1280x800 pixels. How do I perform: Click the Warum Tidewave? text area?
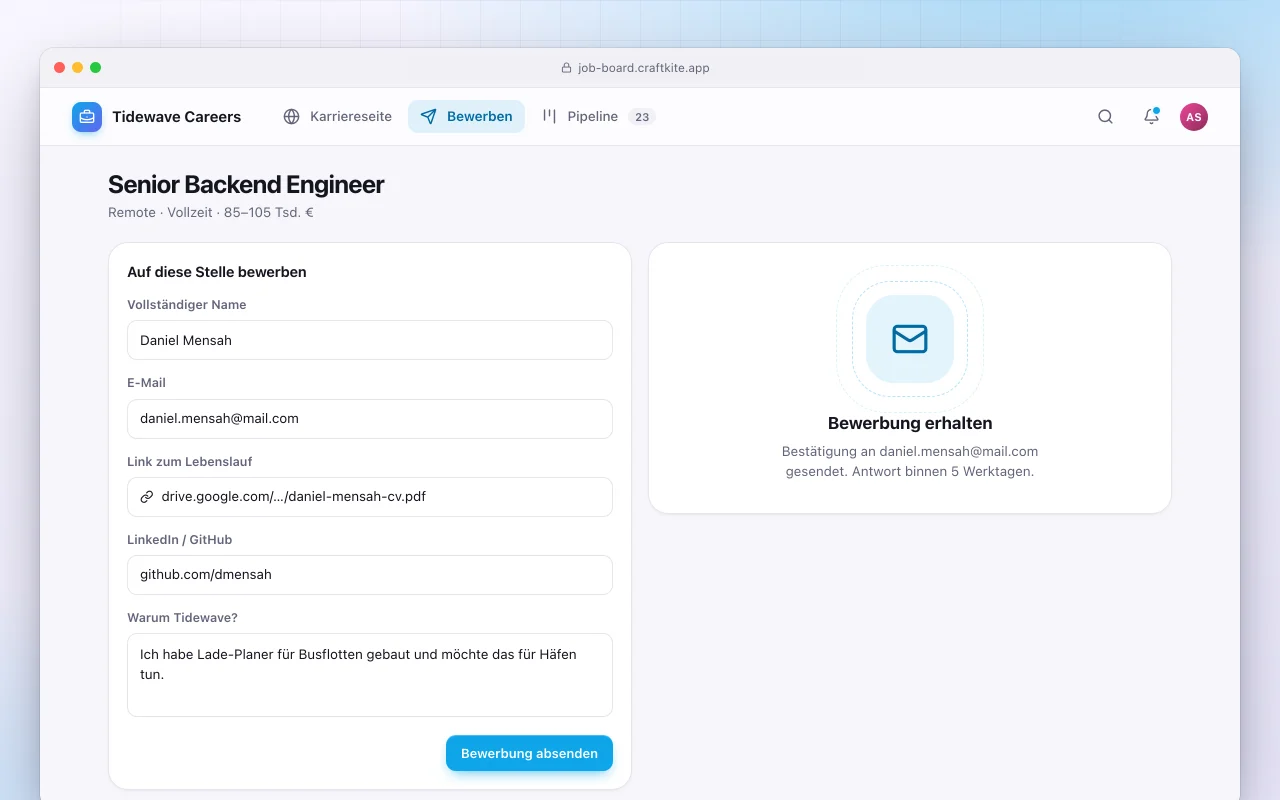370,675
